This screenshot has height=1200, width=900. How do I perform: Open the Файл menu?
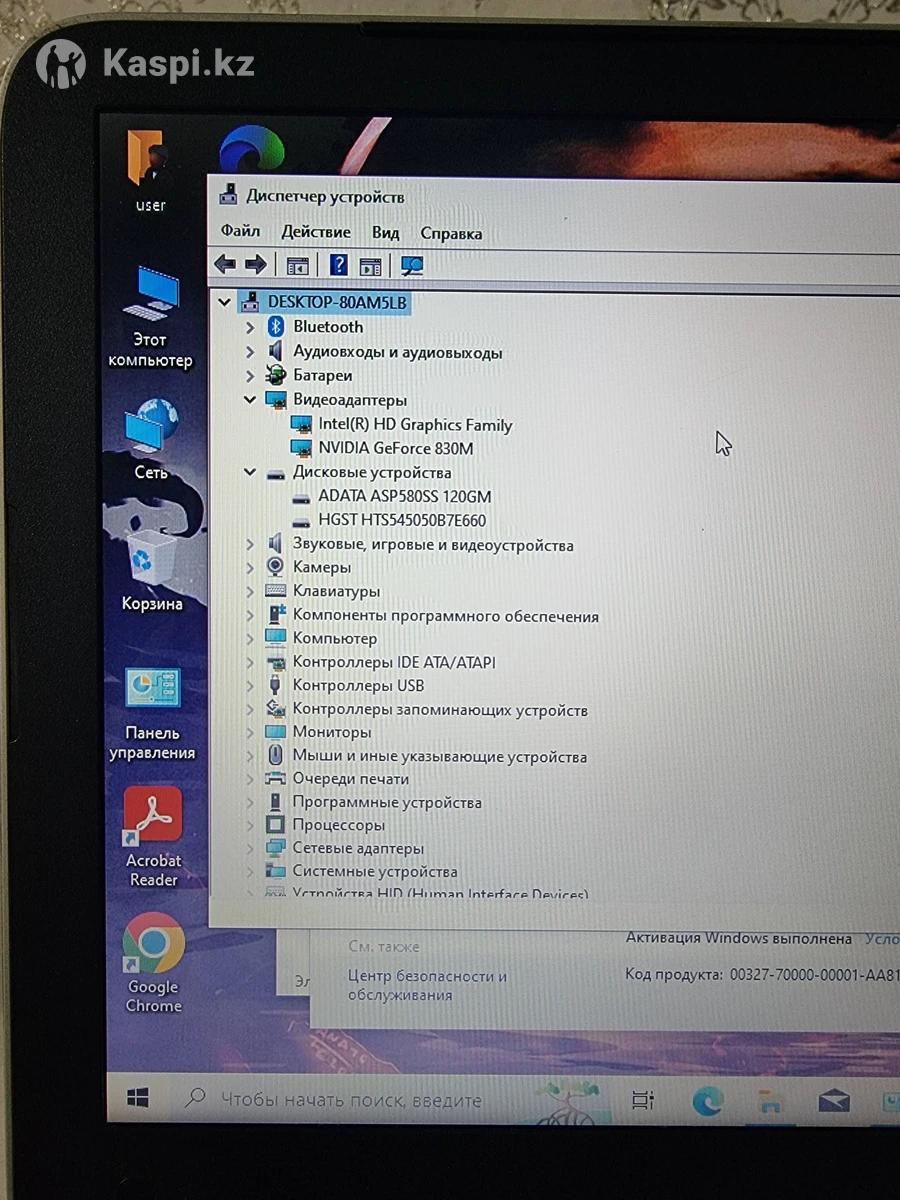[240, 231]
